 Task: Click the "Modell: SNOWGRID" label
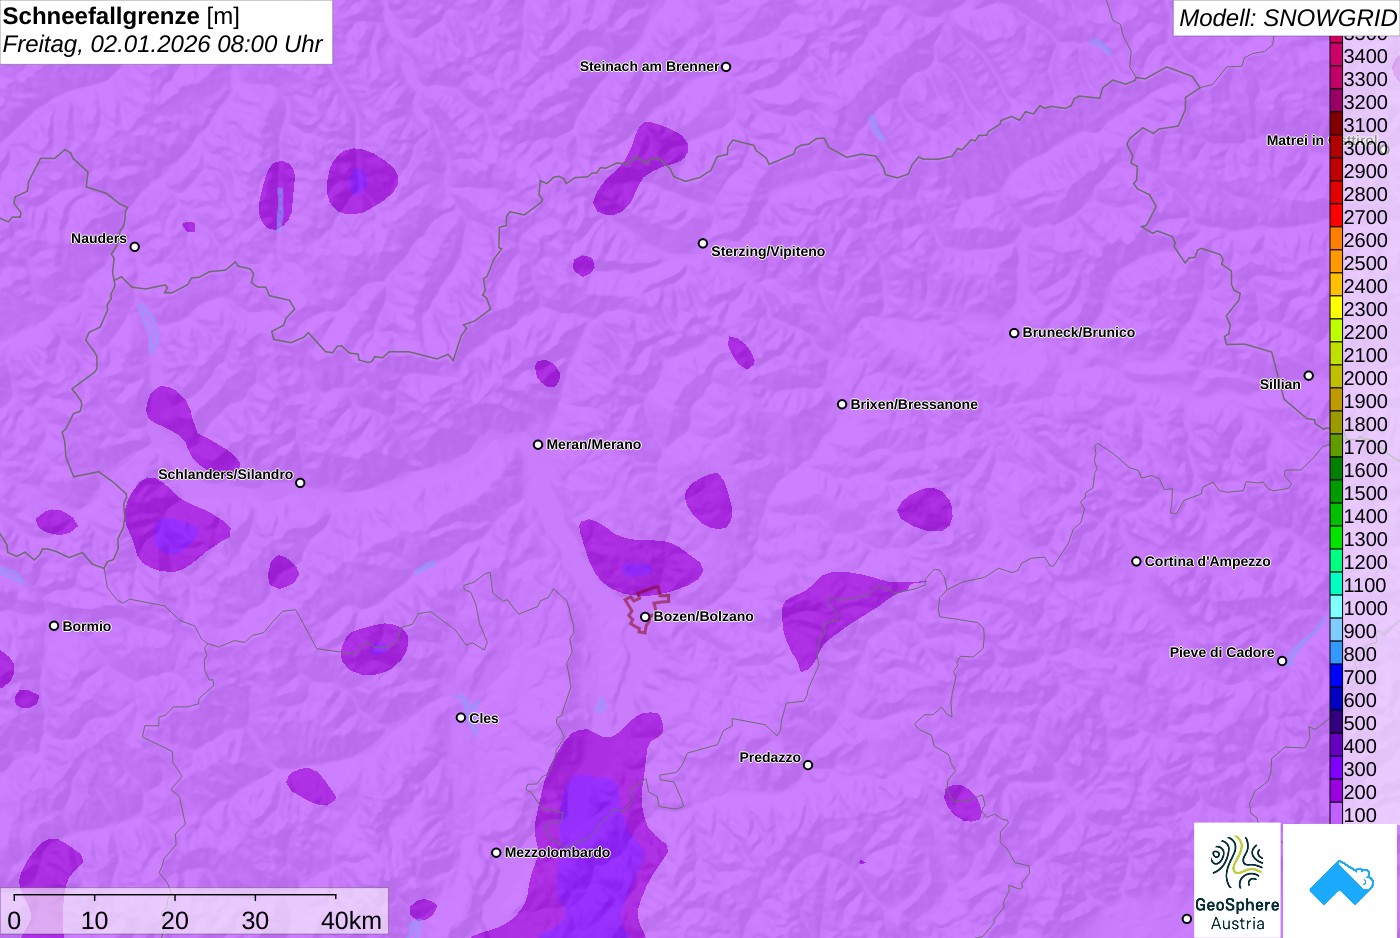click(1287, 18)
